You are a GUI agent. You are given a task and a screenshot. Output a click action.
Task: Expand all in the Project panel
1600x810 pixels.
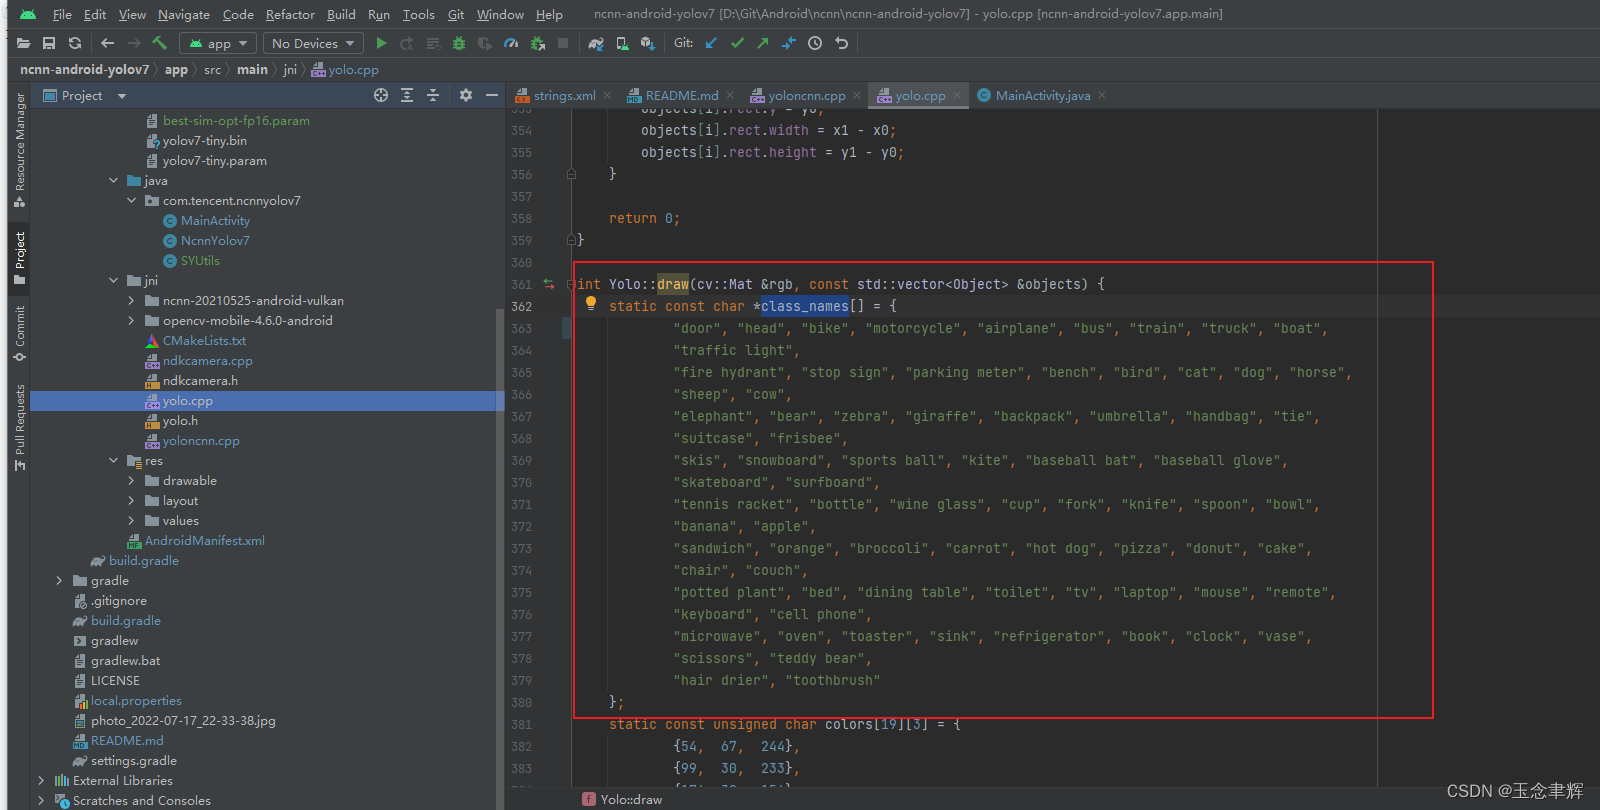(x=407, y=95)
